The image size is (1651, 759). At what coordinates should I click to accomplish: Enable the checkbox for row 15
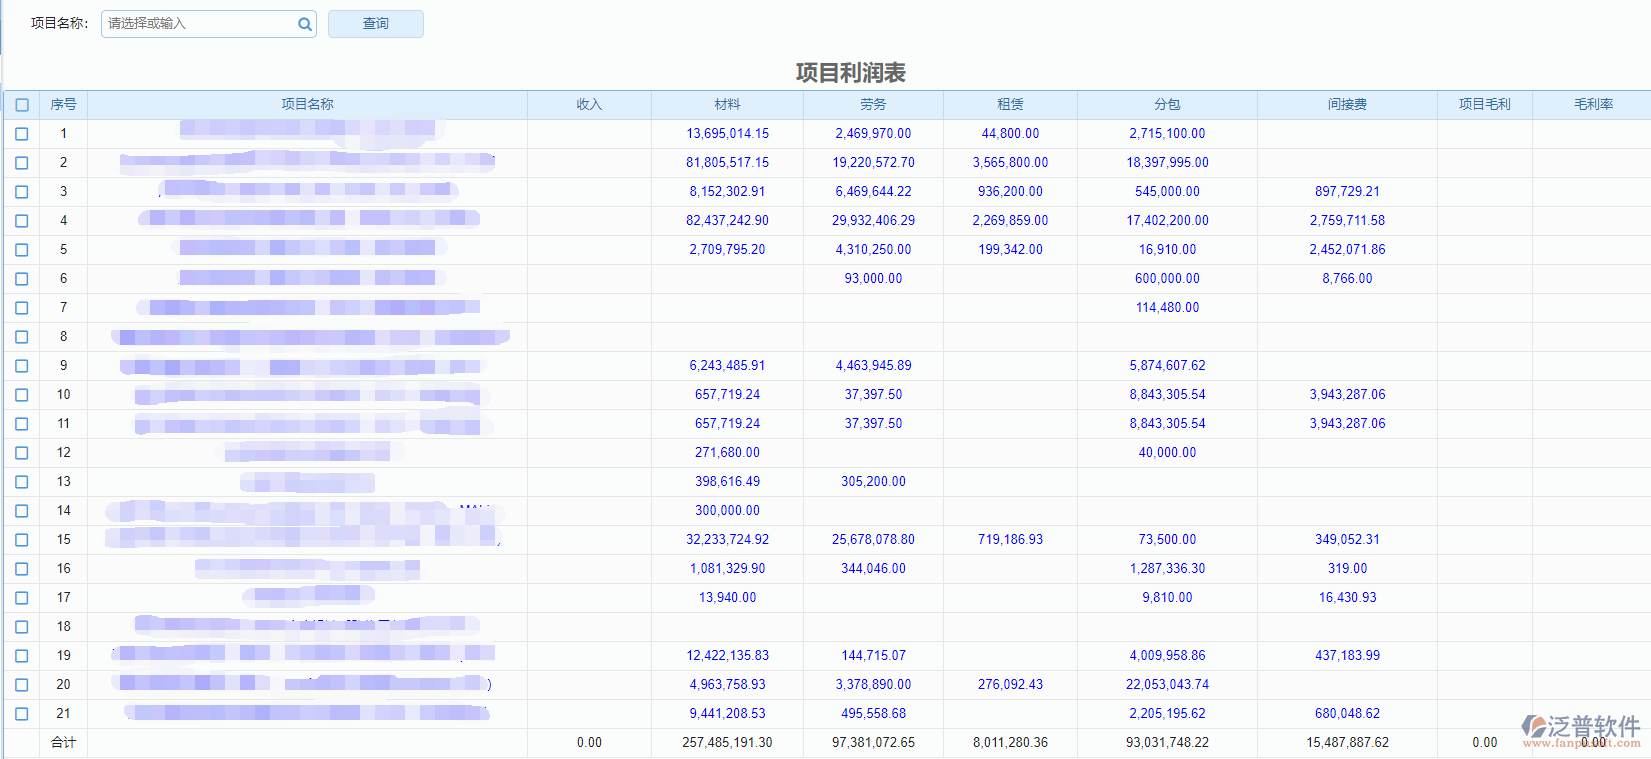22,540
